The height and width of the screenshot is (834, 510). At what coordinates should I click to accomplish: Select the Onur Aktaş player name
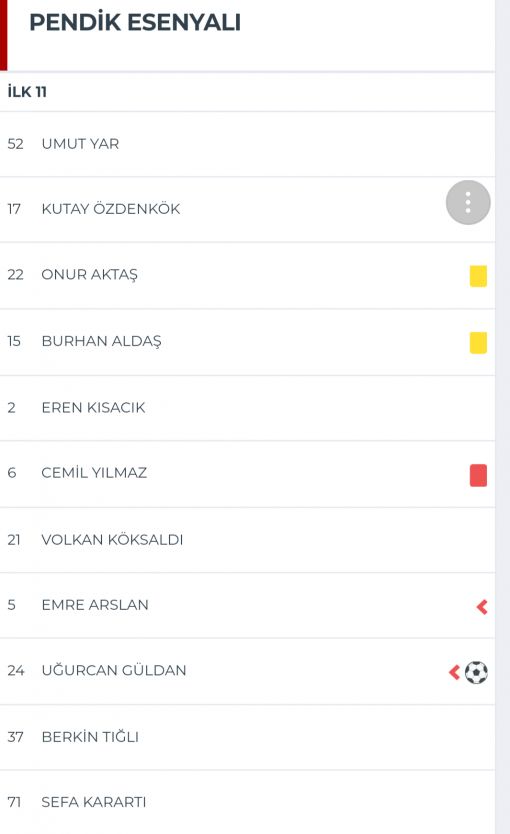point(89,275)
